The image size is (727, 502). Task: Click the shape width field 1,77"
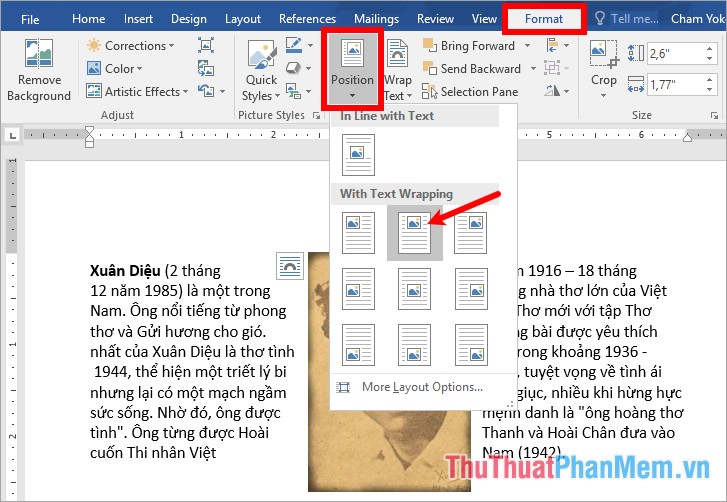coord(675,84)
